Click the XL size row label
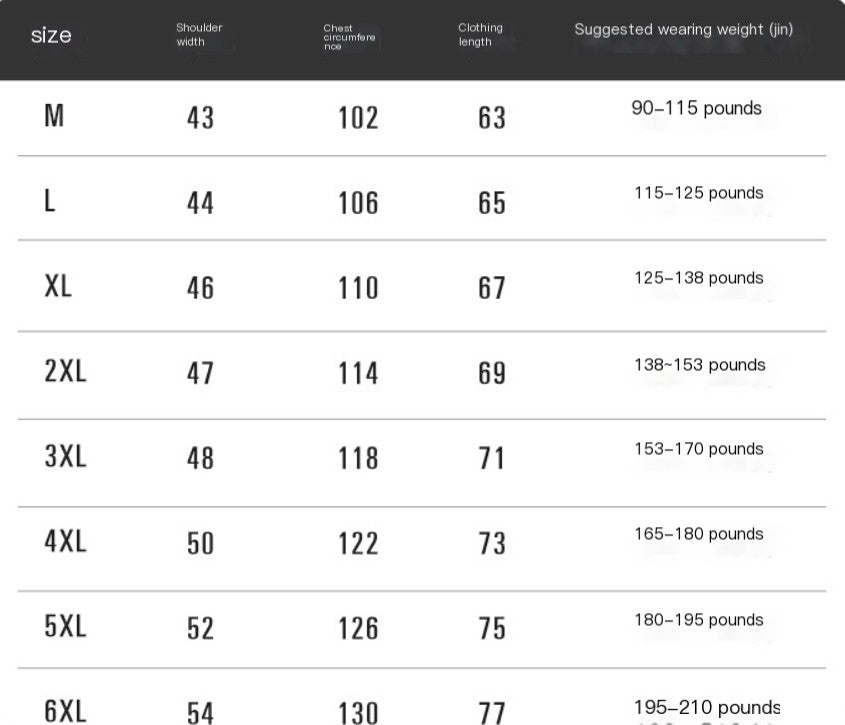Image resolution: width=845 pixels, height=725 pixels. pyautogui.click(x=58, y=286)
